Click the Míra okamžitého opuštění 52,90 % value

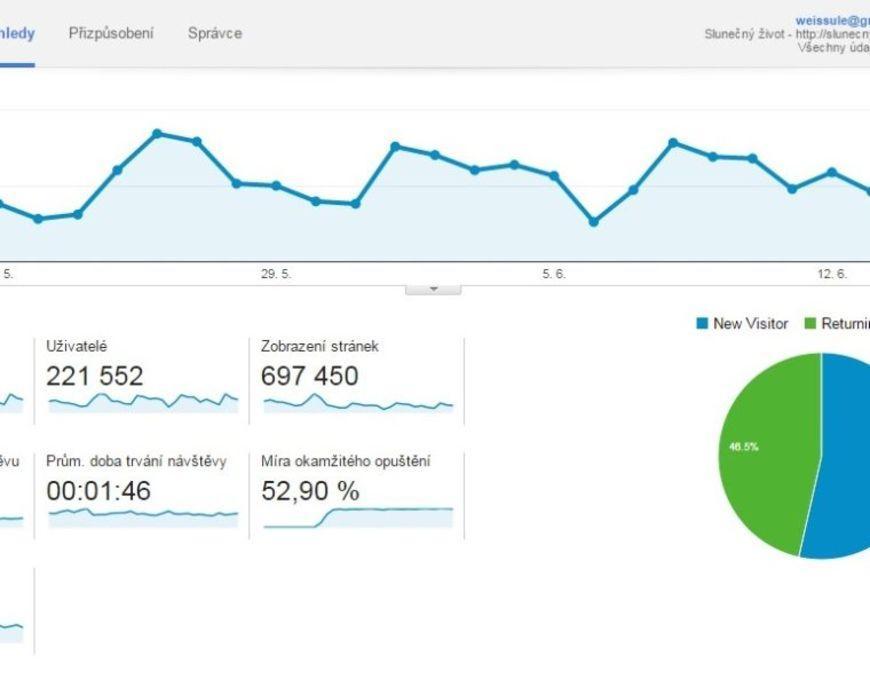[310, 491]
